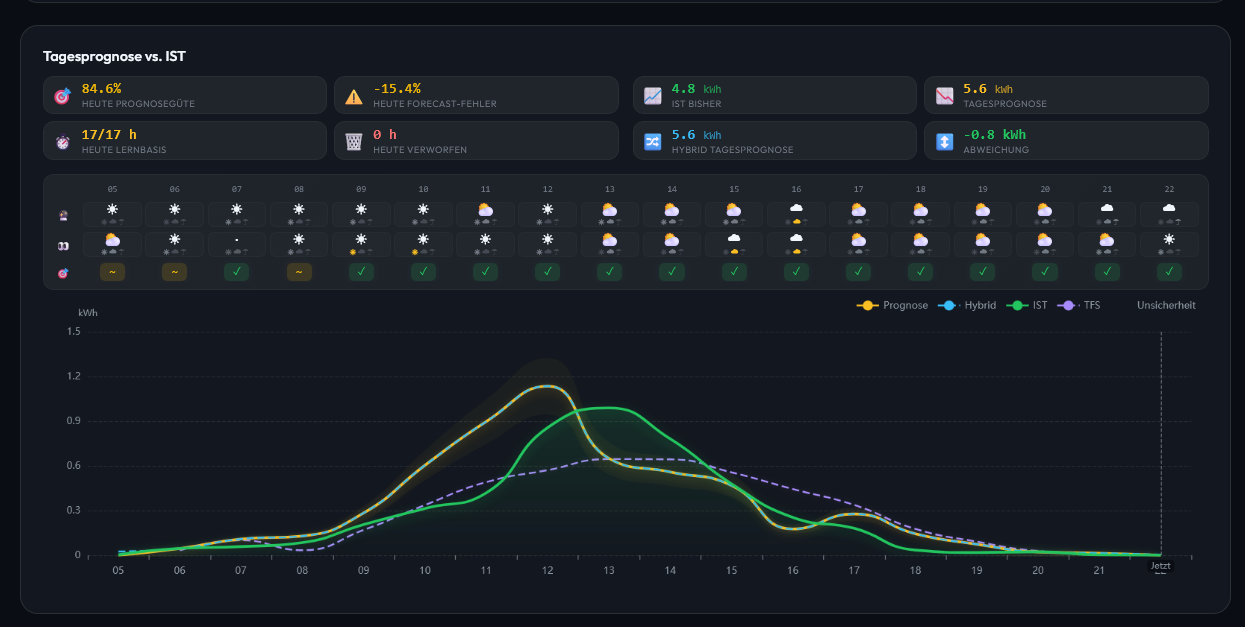
Task: Click the 5.6 kWh Hybrid Tagesprognose value
Action: [x=697, y=135]
